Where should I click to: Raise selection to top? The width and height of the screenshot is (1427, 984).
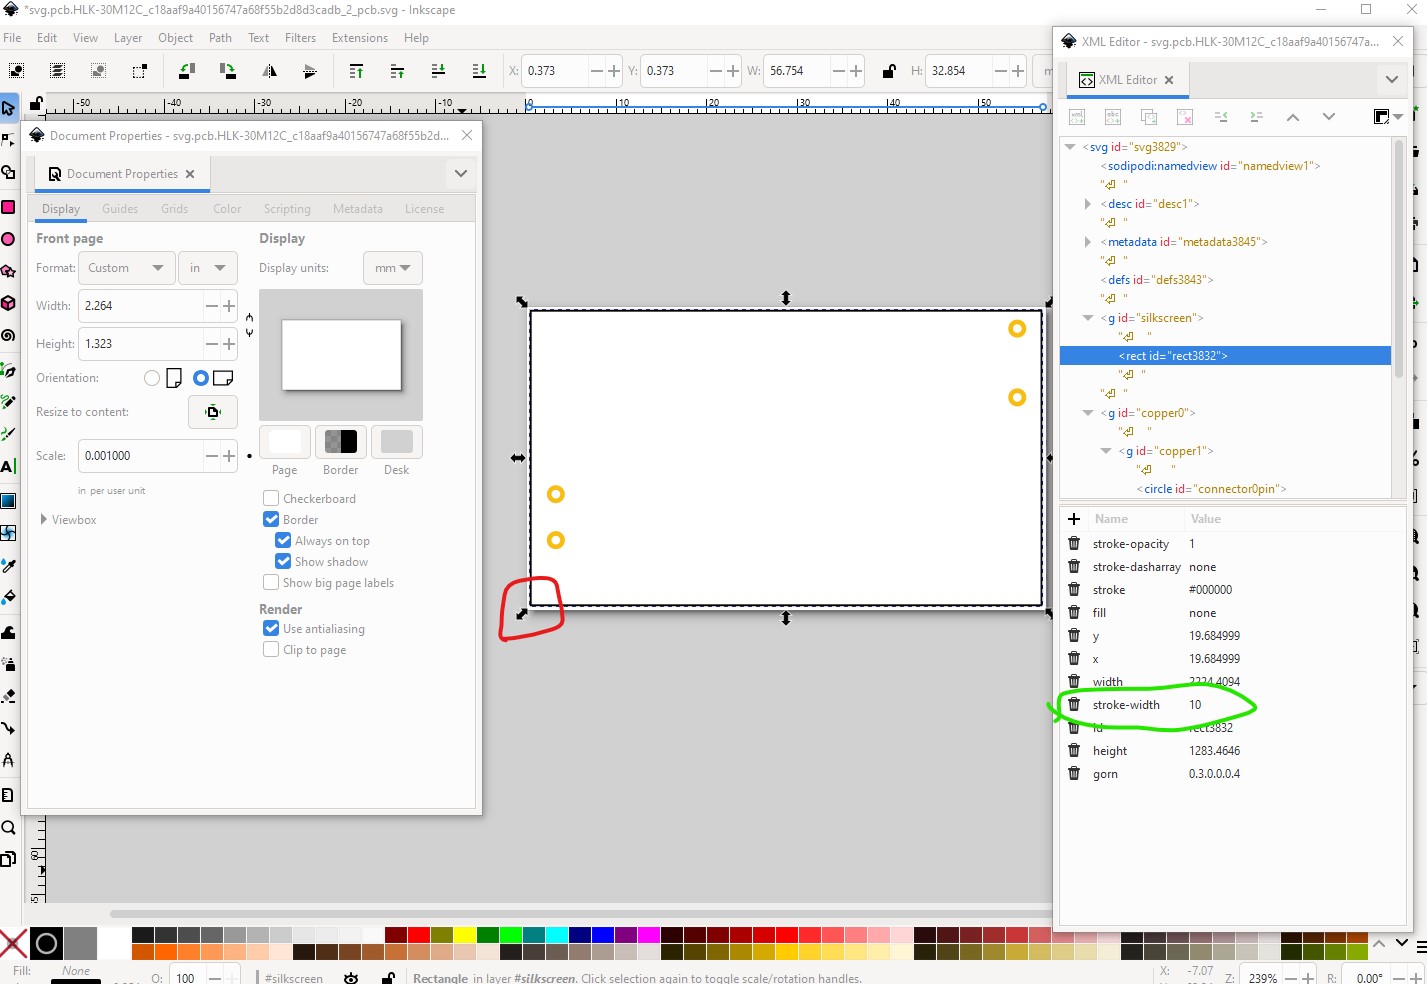[x=356, y=71]
